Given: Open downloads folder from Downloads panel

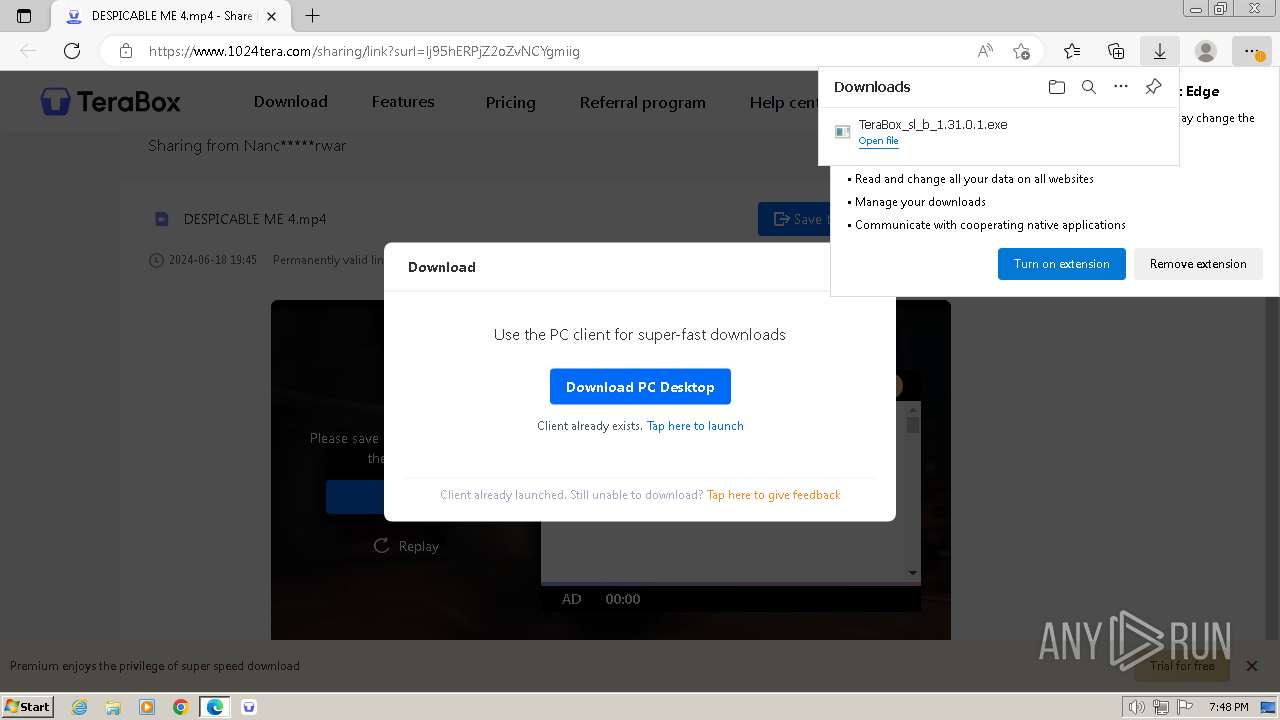Looking at the screenshot, I should pos(1057,87).
